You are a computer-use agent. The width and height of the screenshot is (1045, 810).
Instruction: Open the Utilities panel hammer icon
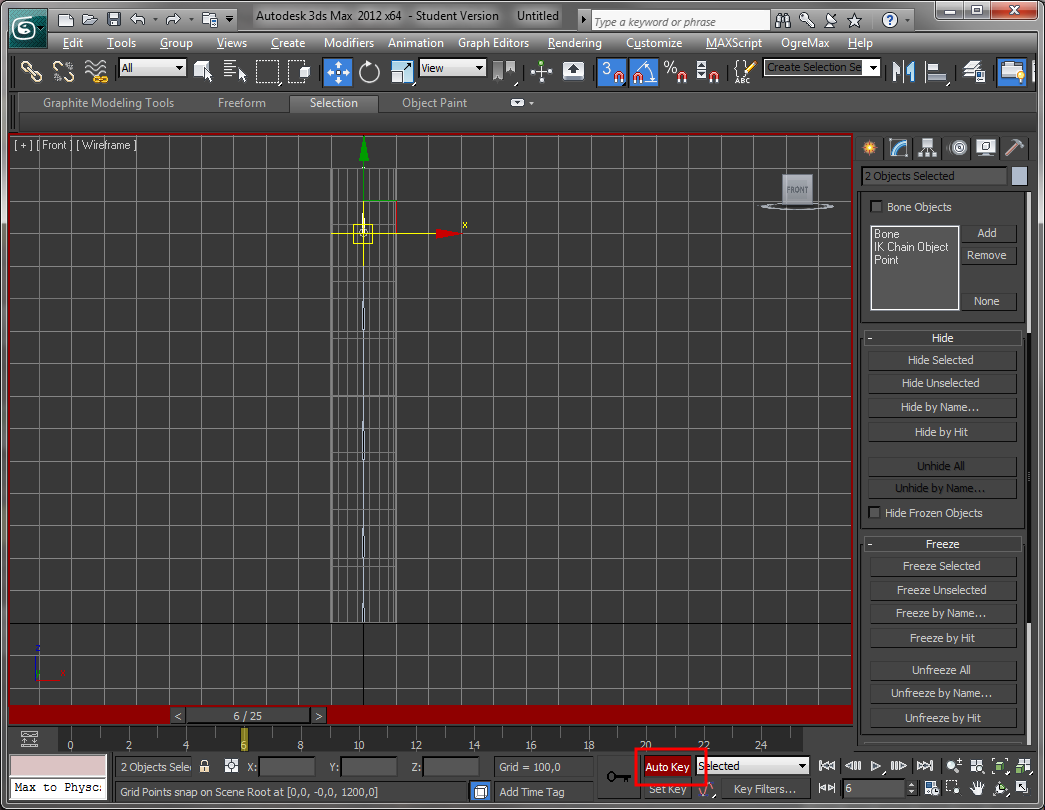(1014, 148)
